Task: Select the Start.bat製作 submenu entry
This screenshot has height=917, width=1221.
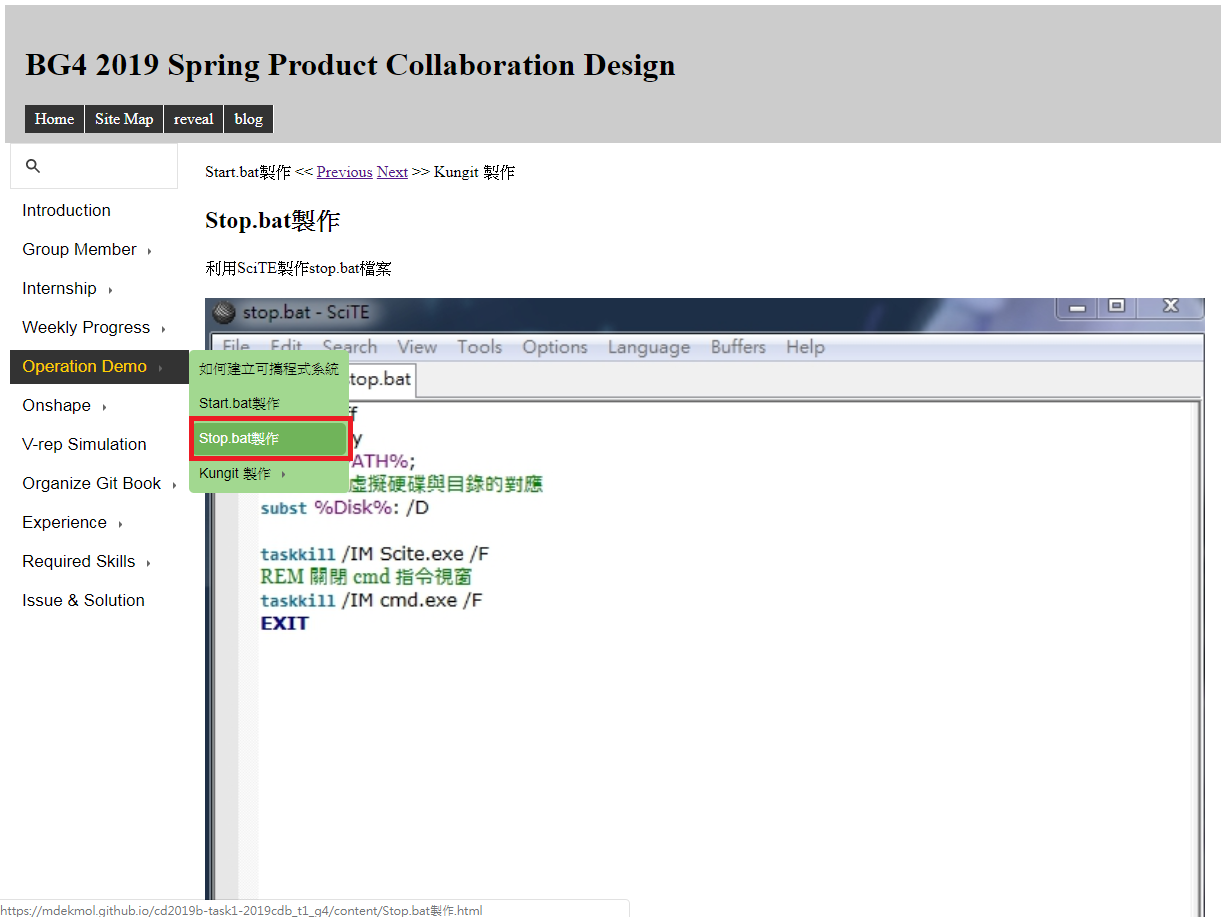Action: (239, 404)
